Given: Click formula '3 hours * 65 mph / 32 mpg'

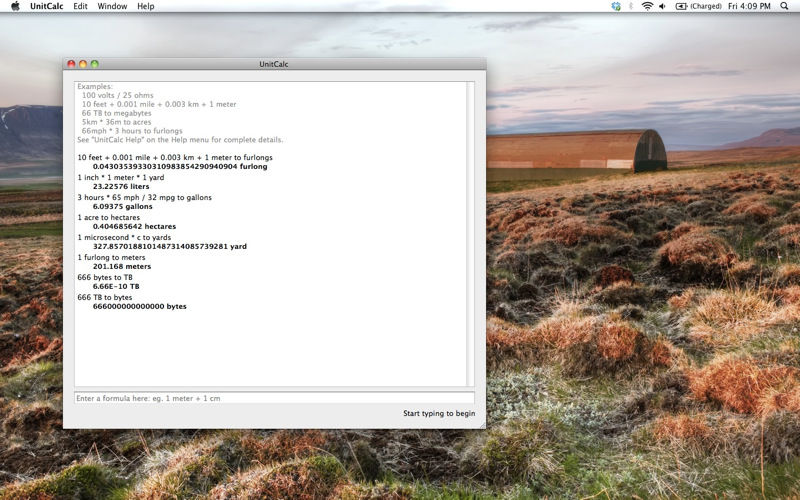Looking at the screenshot, I should pyautogui.click(x=144, y=197).
